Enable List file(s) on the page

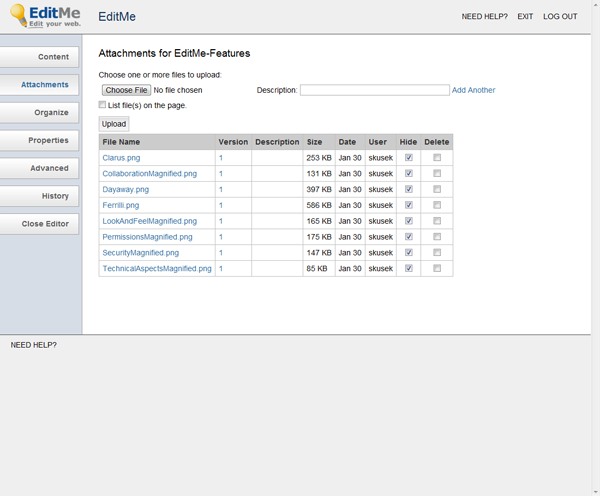(x=102, y=104)
